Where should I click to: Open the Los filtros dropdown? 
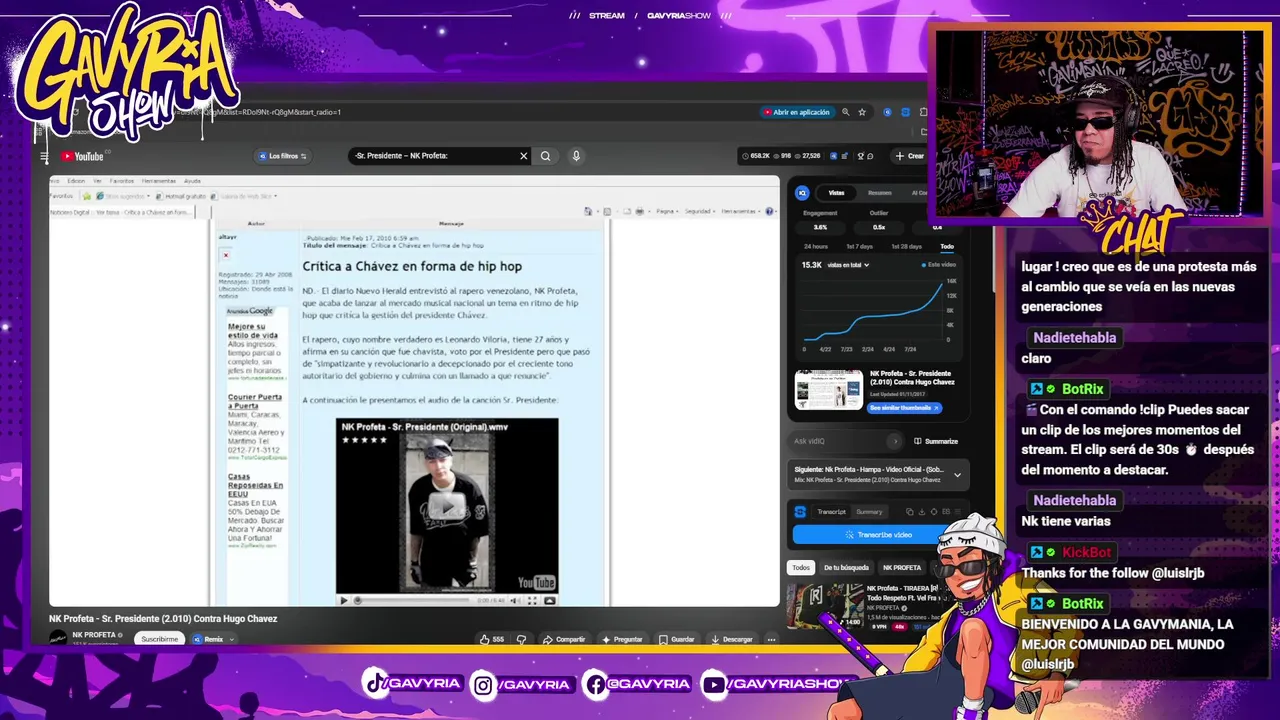tap(283, 156)
